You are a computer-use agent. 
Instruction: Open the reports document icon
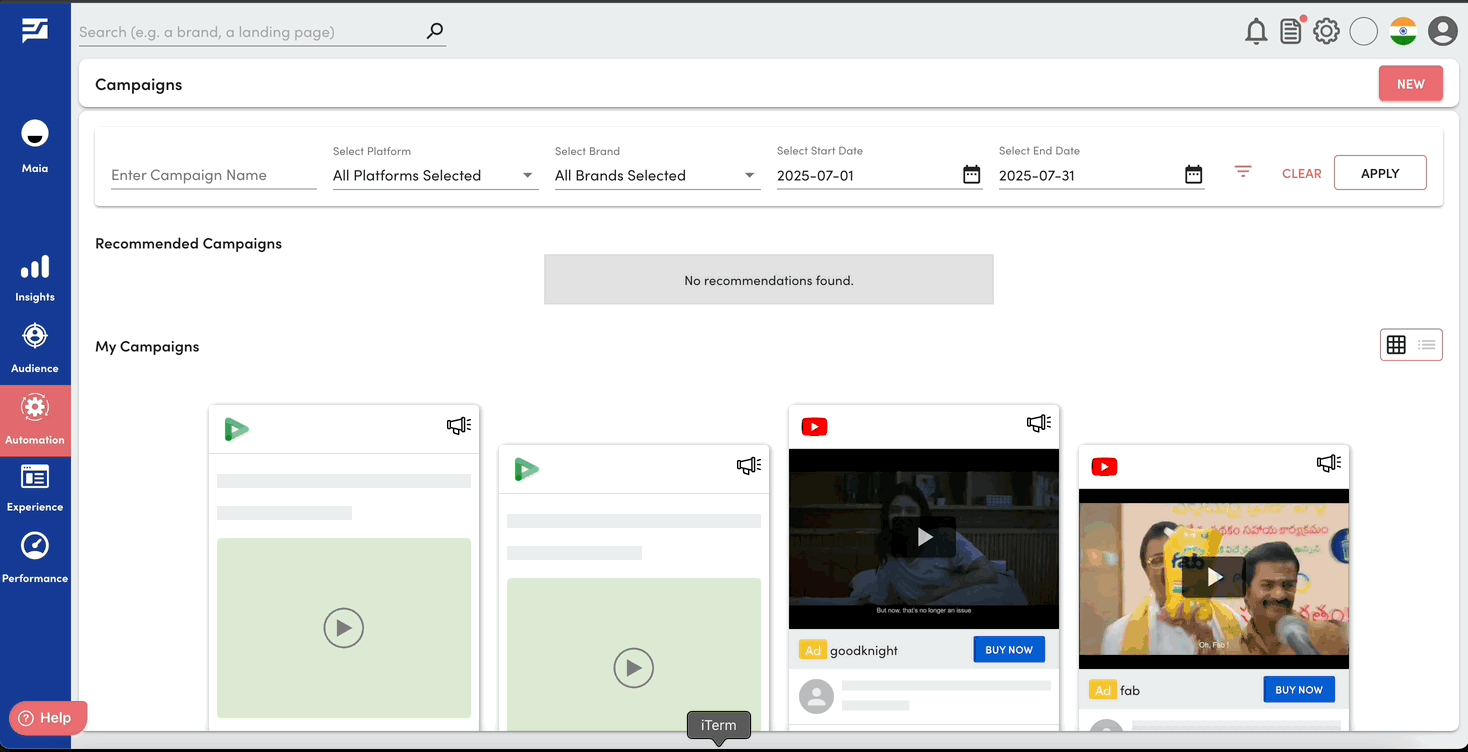click(x=1292, y=31)
